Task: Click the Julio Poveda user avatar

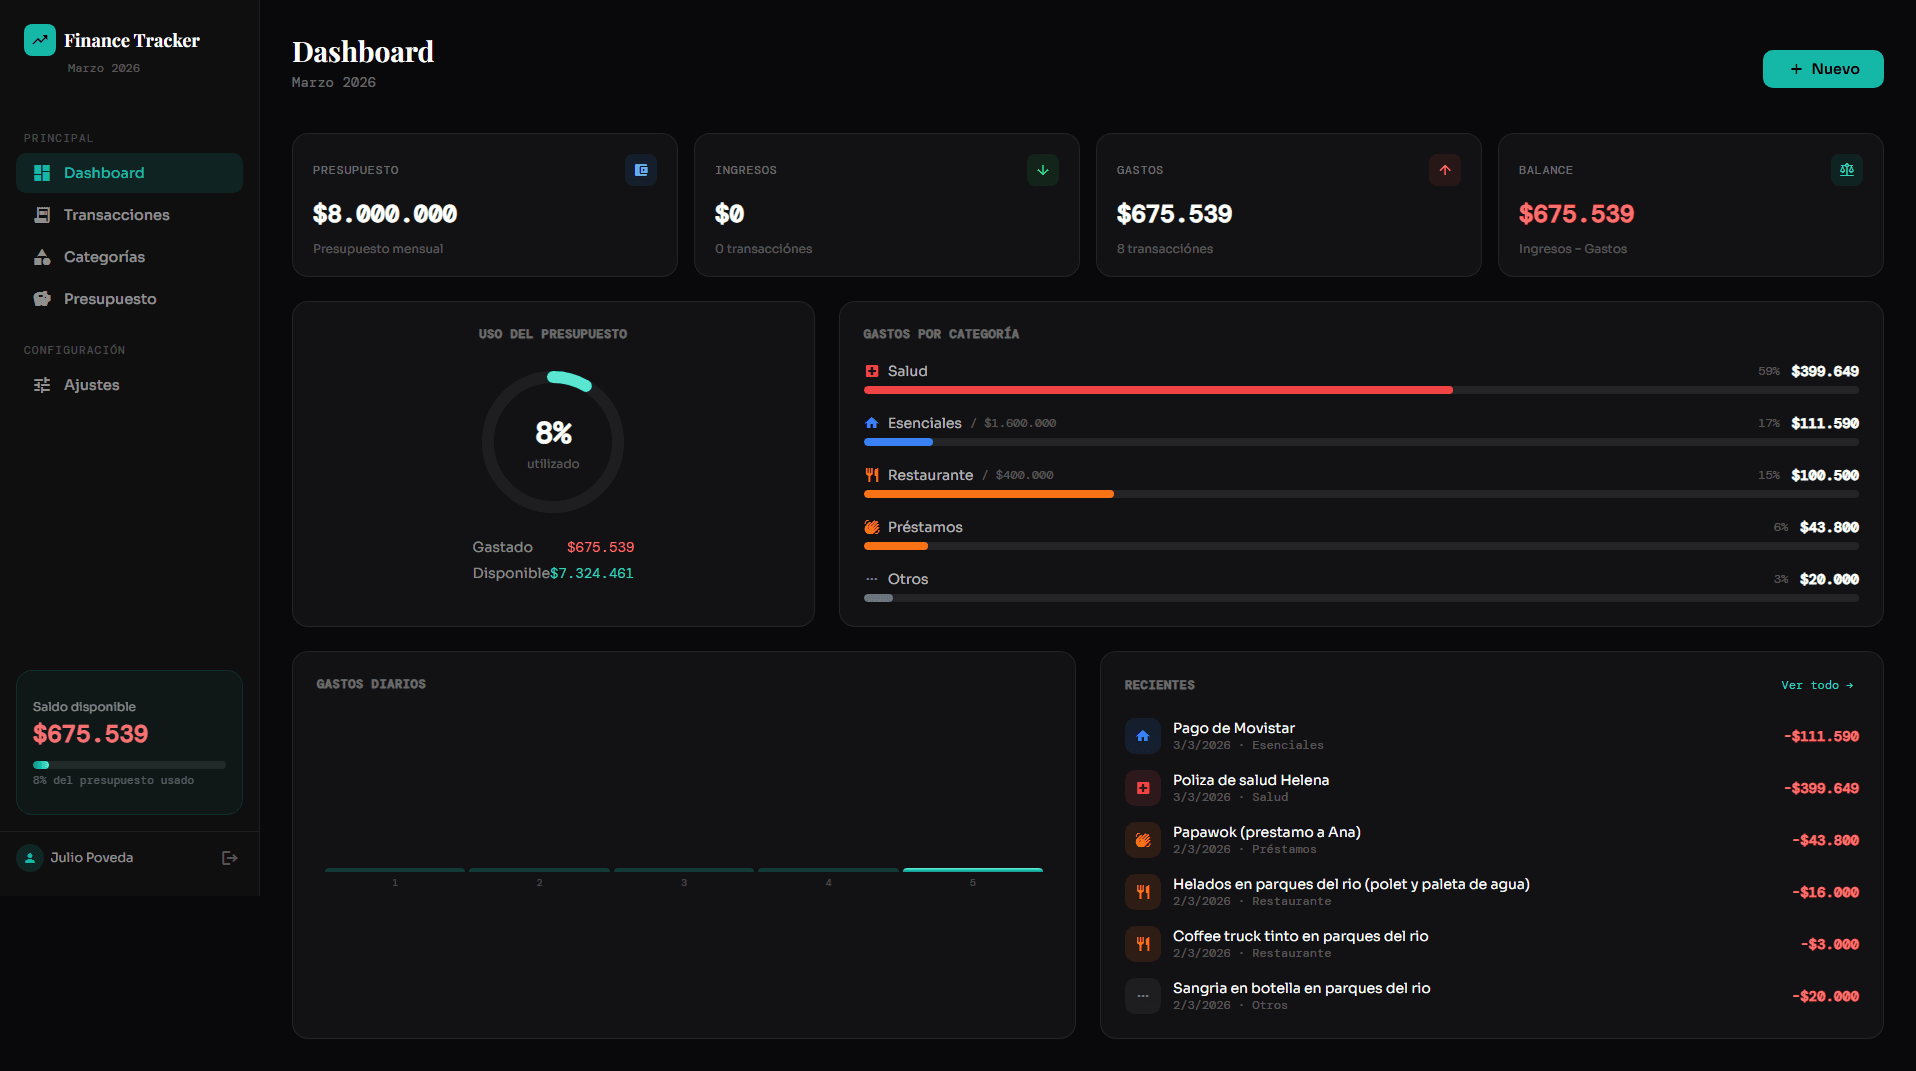Action: click(30, 858)
